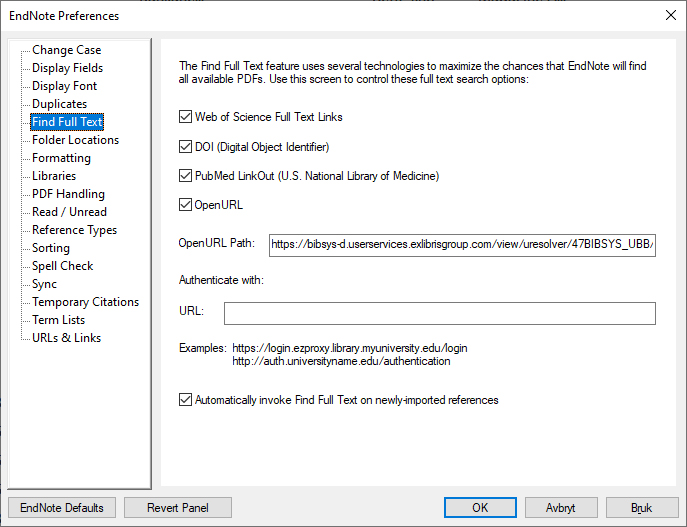Click the Authenticate with label

pos(221,280)
